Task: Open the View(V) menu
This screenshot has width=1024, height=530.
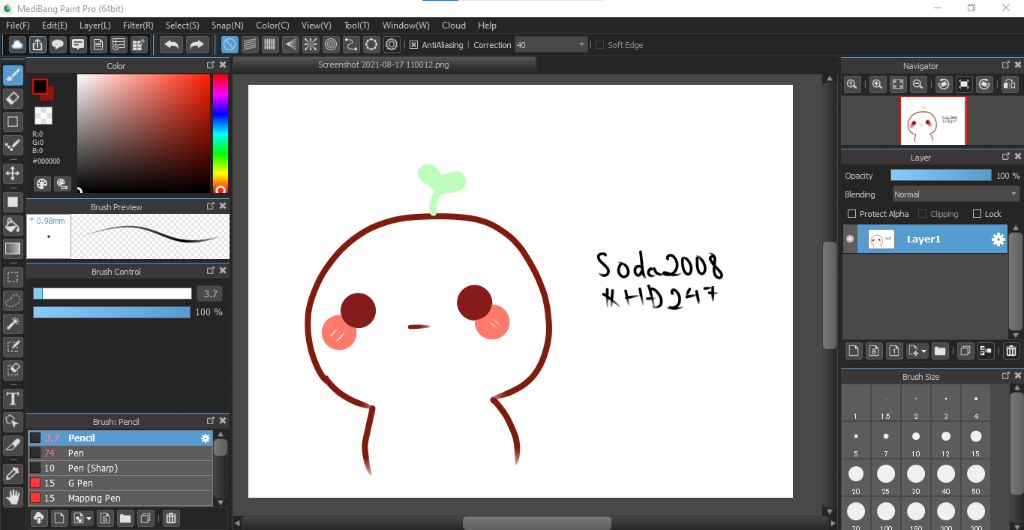Action: [316, 25]
